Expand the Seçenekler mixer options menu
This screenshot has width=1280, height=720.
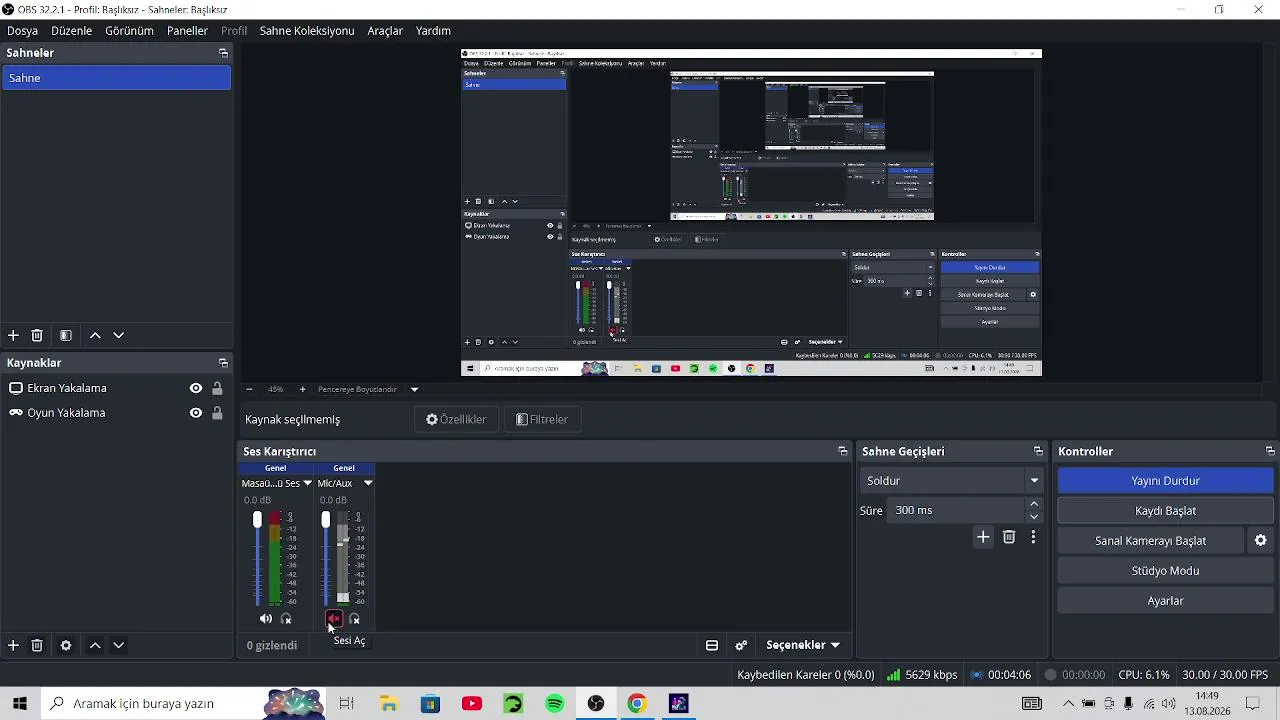[x=803, y=646]
